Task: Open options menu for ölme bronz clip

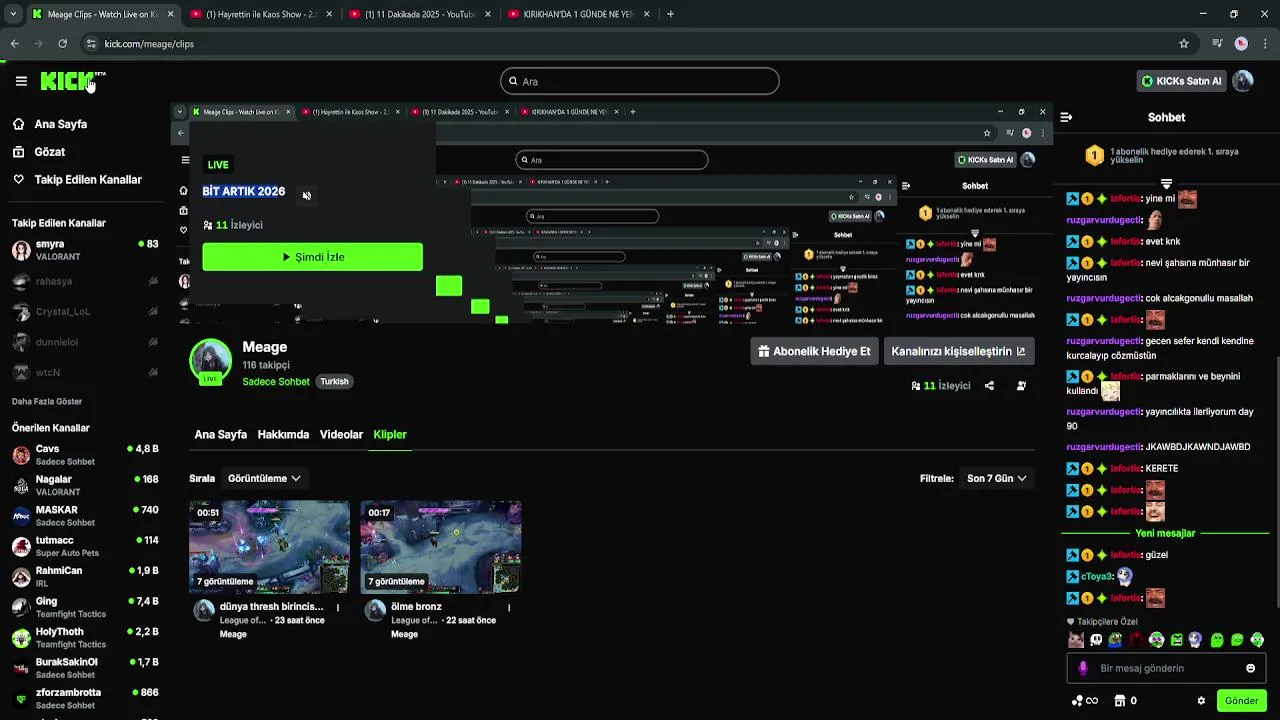Action: point(509,607)
